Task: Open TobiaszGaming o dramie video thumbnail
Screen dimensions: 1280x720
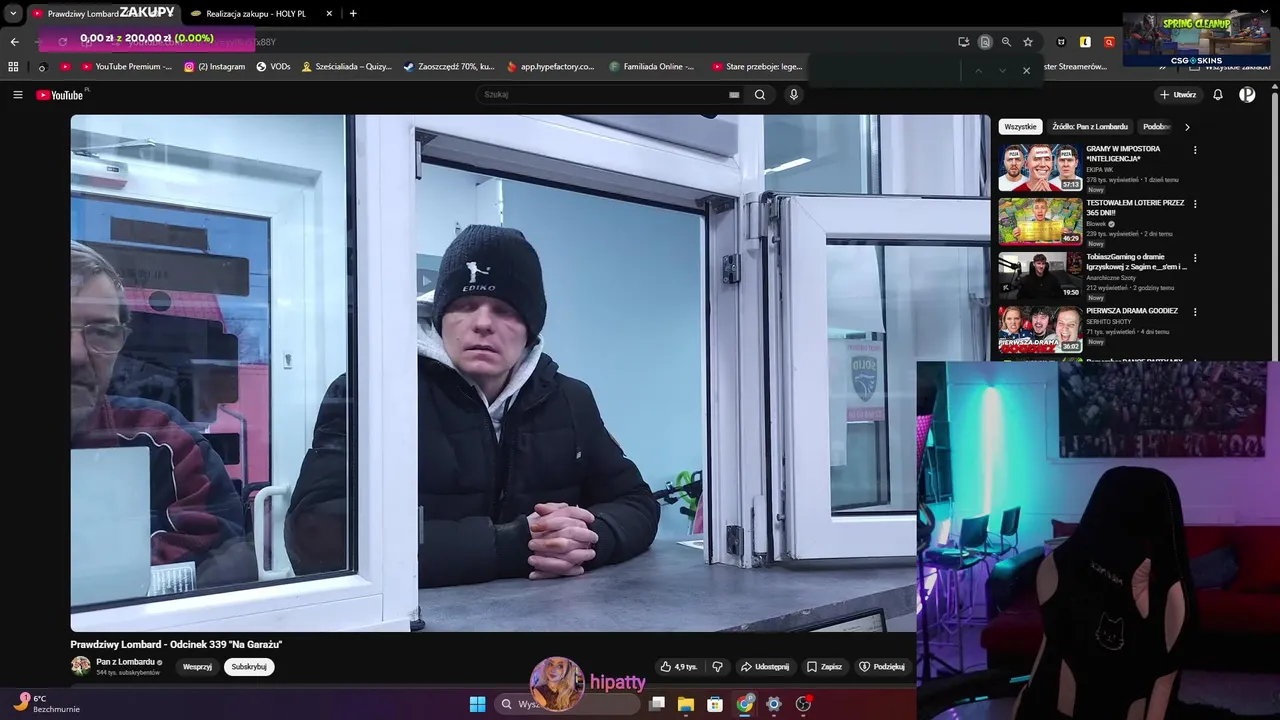Action: coord(1040,276)
